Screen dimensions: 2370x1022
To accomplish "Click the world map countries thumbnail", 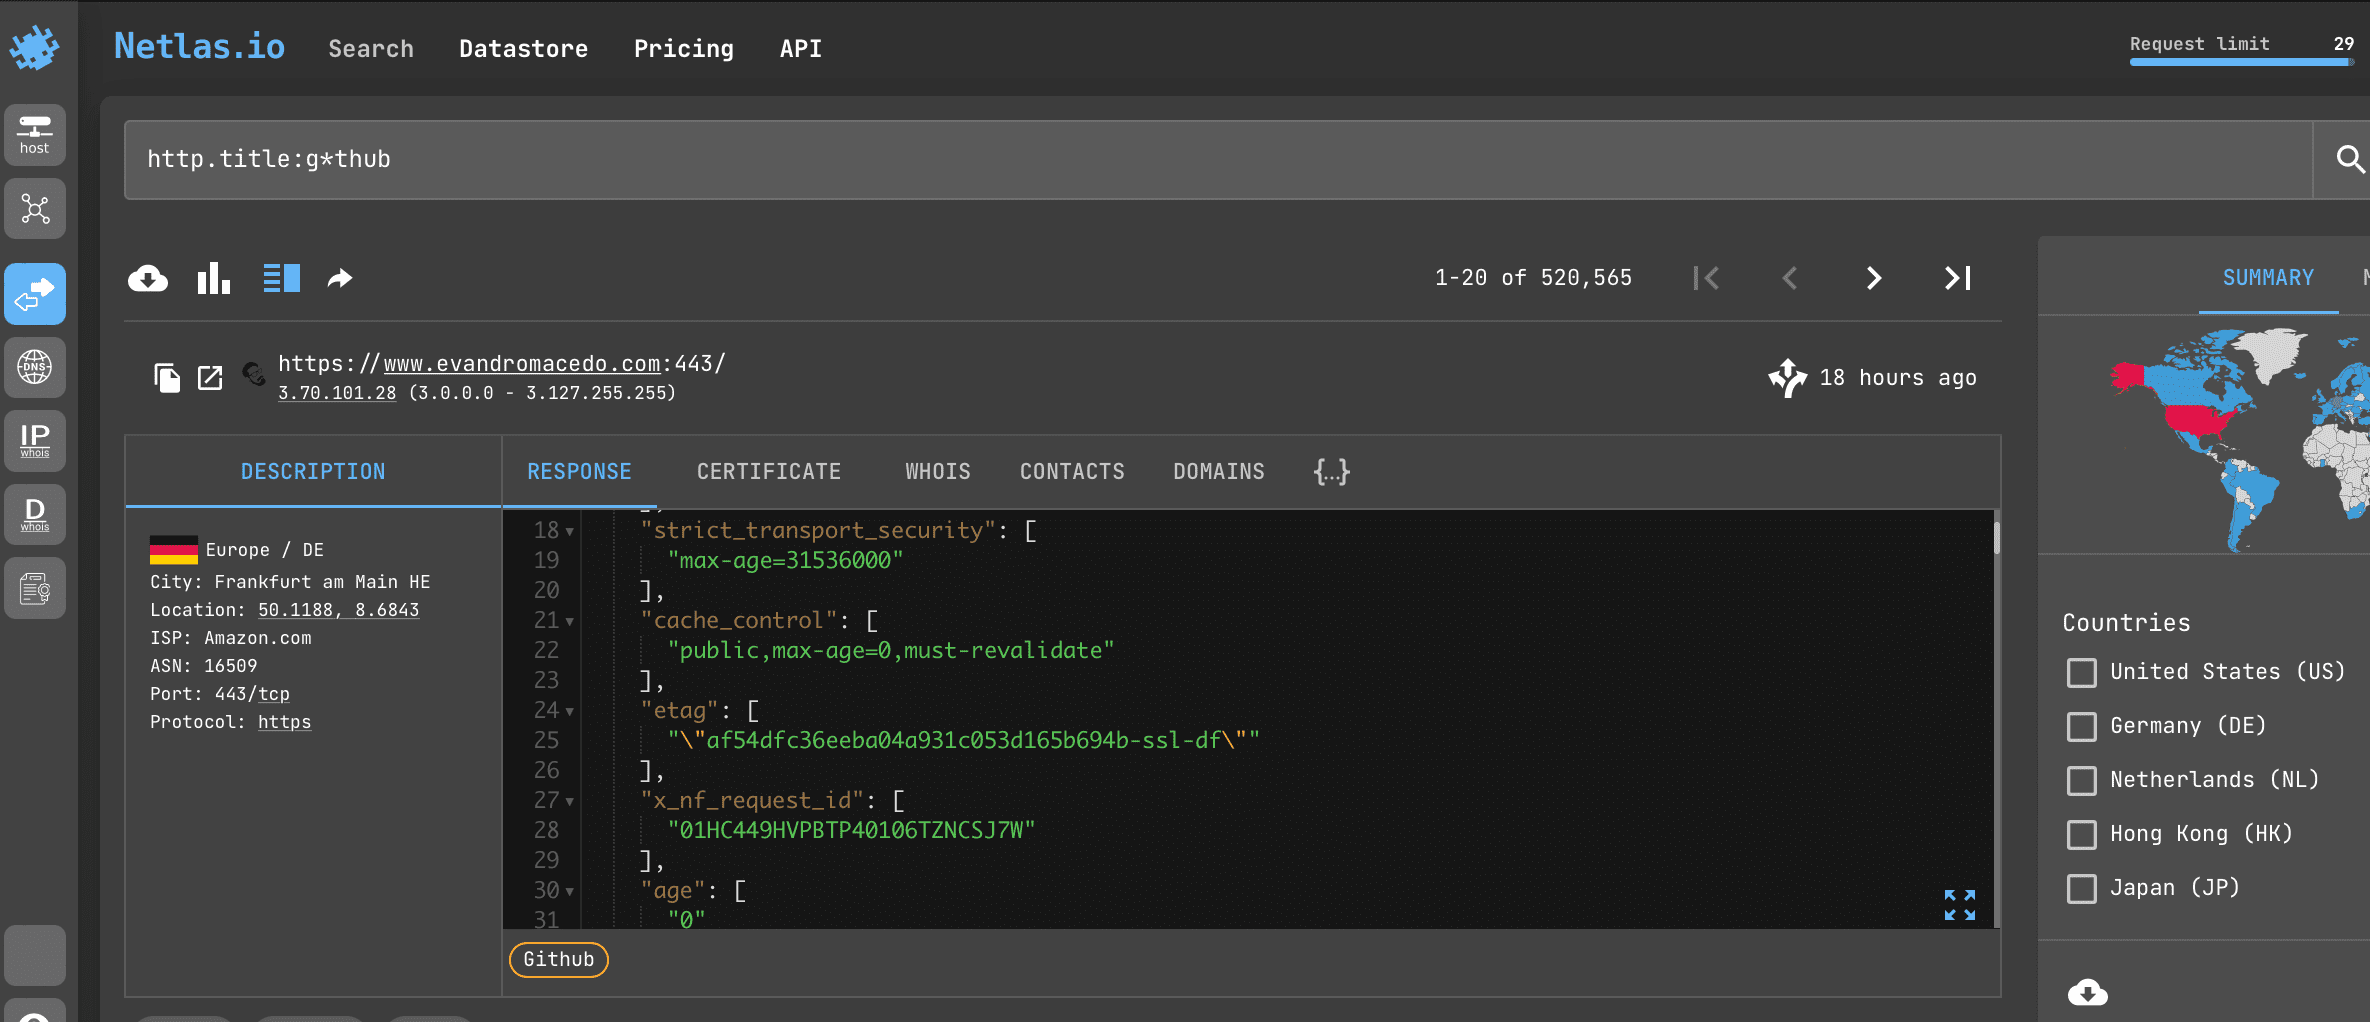I will 2240,440.
